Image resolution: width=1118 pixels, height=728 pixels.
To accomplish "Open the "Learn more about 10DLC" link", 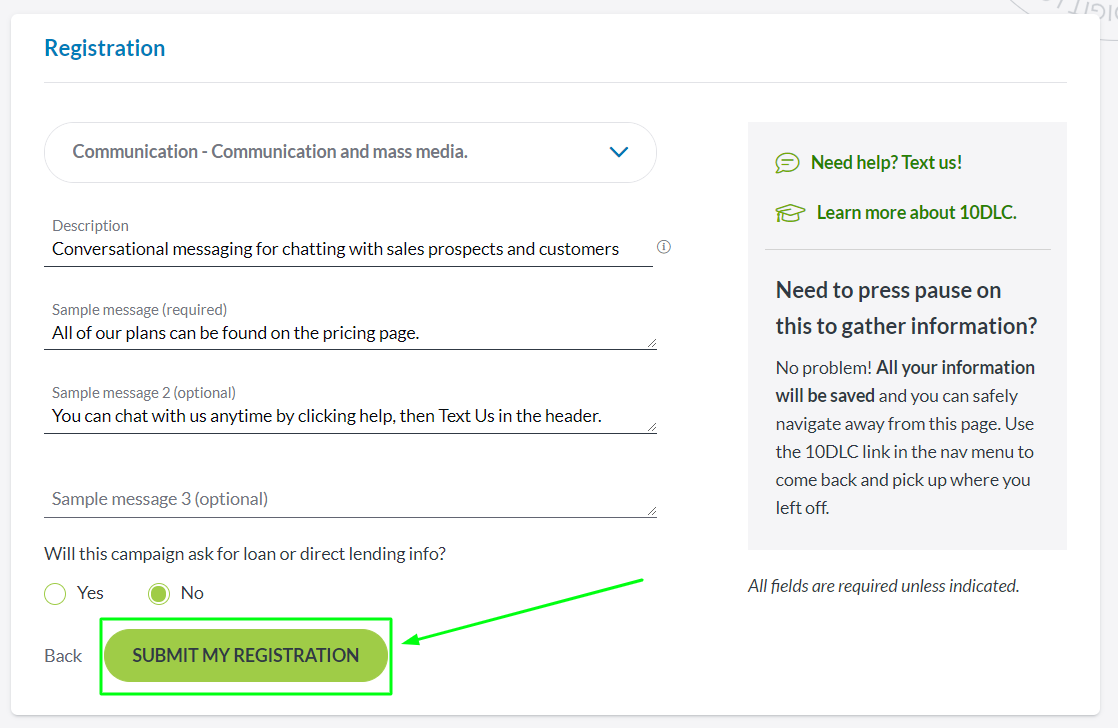I will click(916, 212).
